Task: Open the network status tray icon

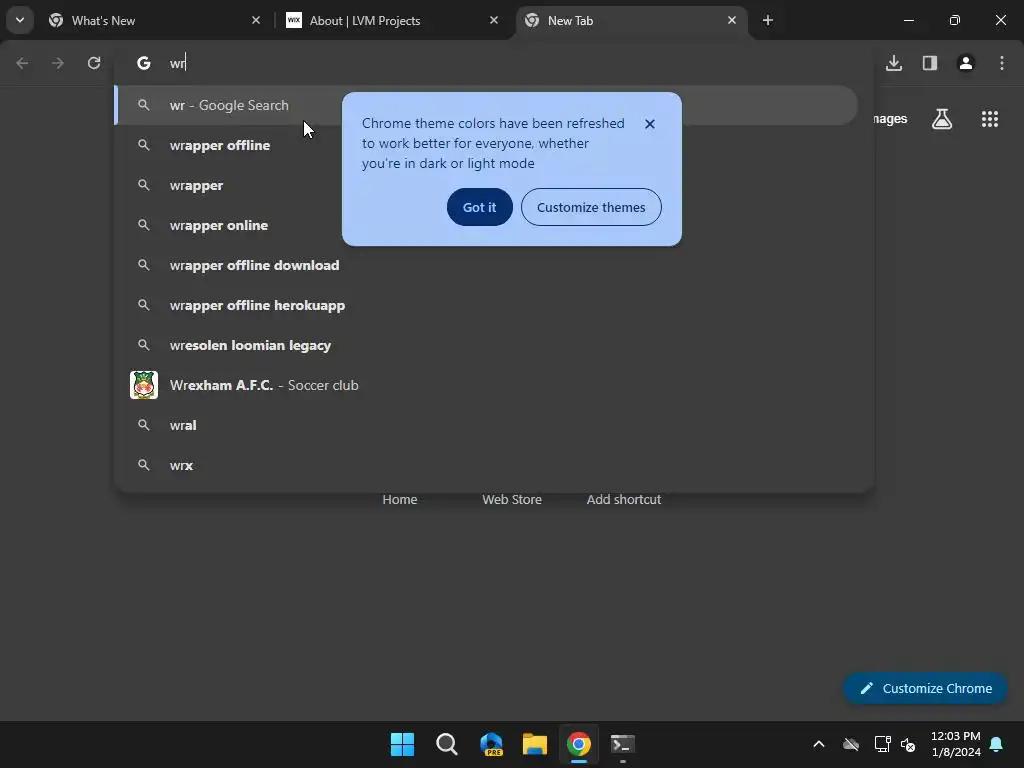Action: pos(882,744)
